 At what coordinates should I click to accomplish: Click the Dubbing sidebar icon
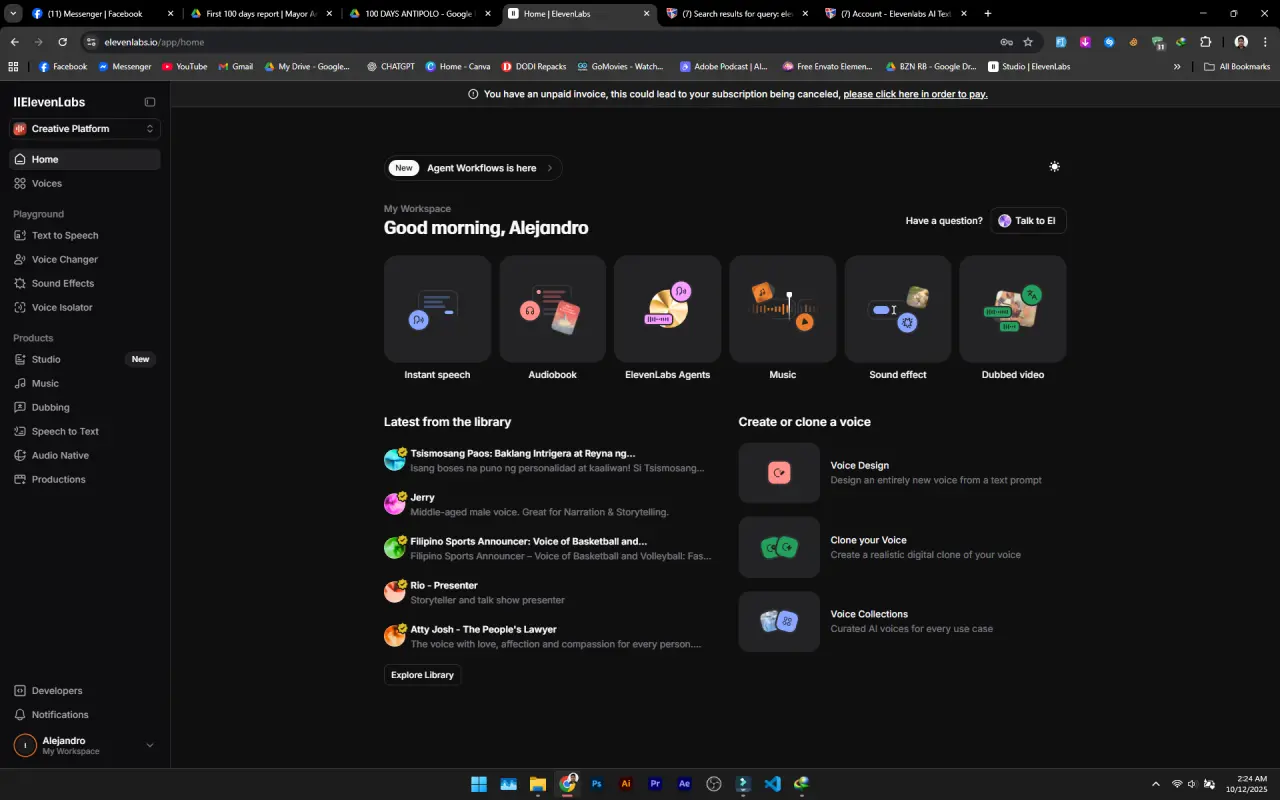[21, 407]
